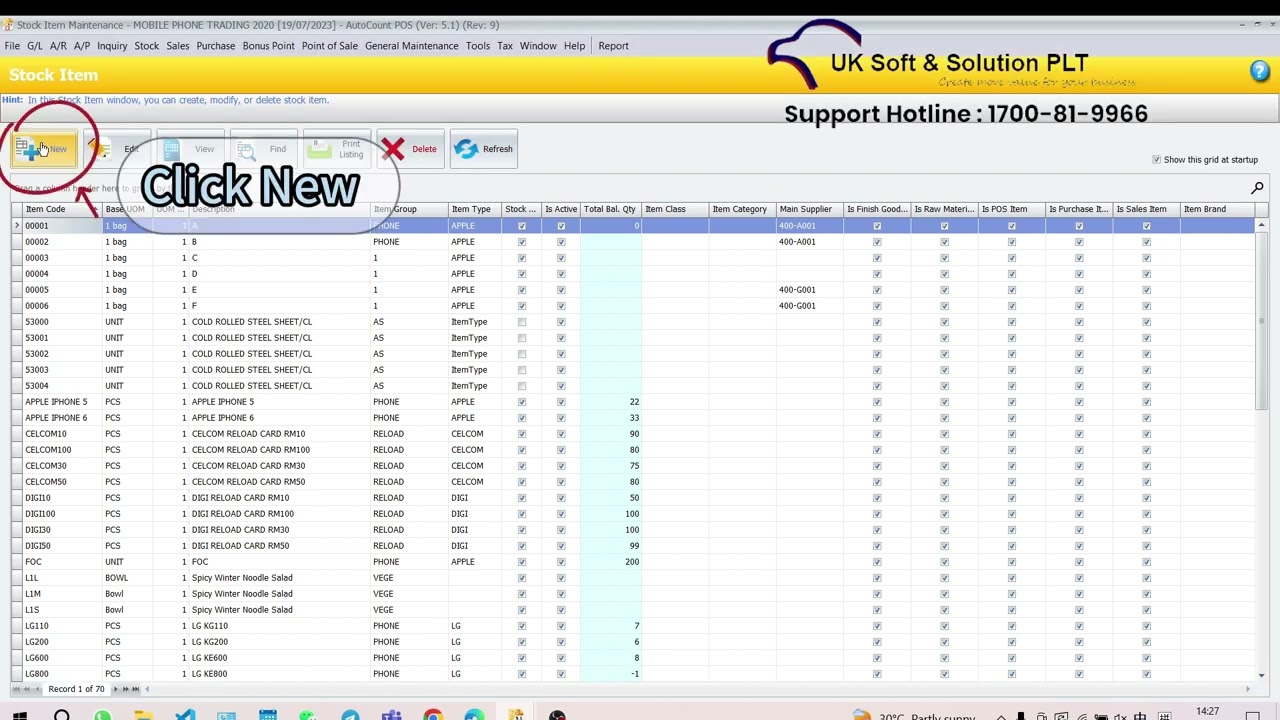Click the grid search magnifier icon

(1257, 188)
